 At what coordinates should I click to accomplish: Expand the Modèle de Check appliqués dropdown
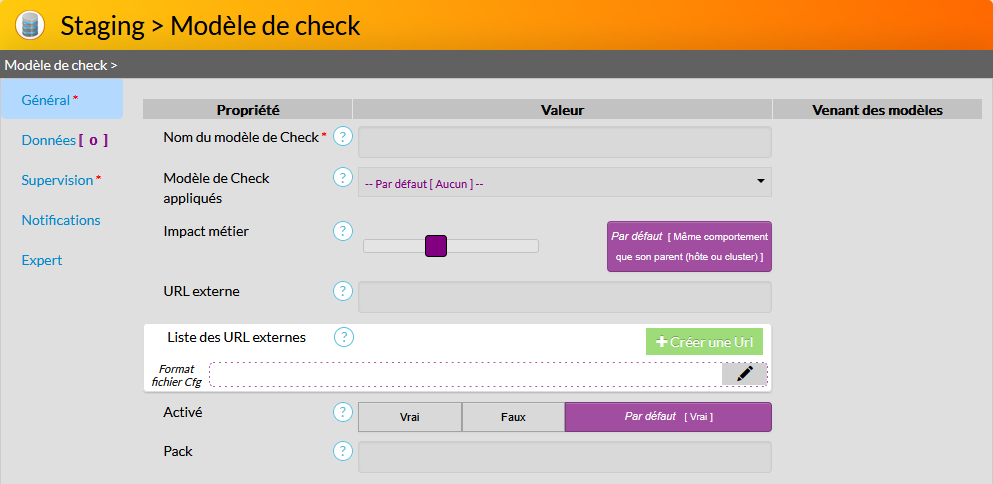pos(564,182)
